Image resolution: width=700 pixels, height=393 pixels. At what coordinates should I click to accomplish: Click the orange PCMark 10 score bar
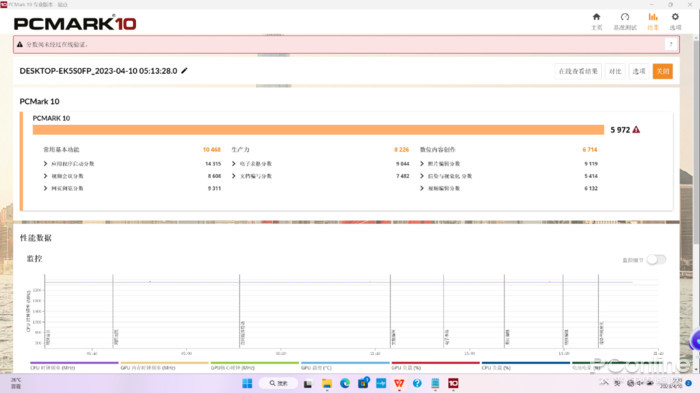[318, 130]
